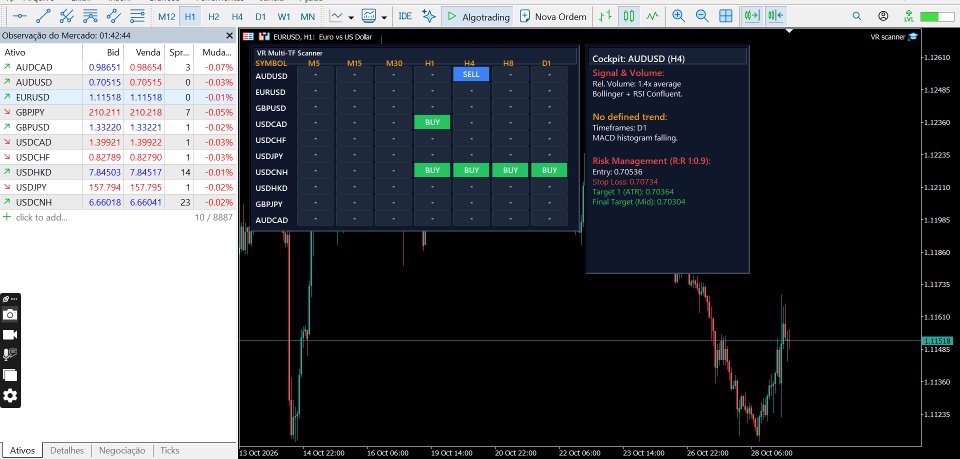Click the BUY signal for USDCAD H1
The image size is (960, 459).
point(432,122)
